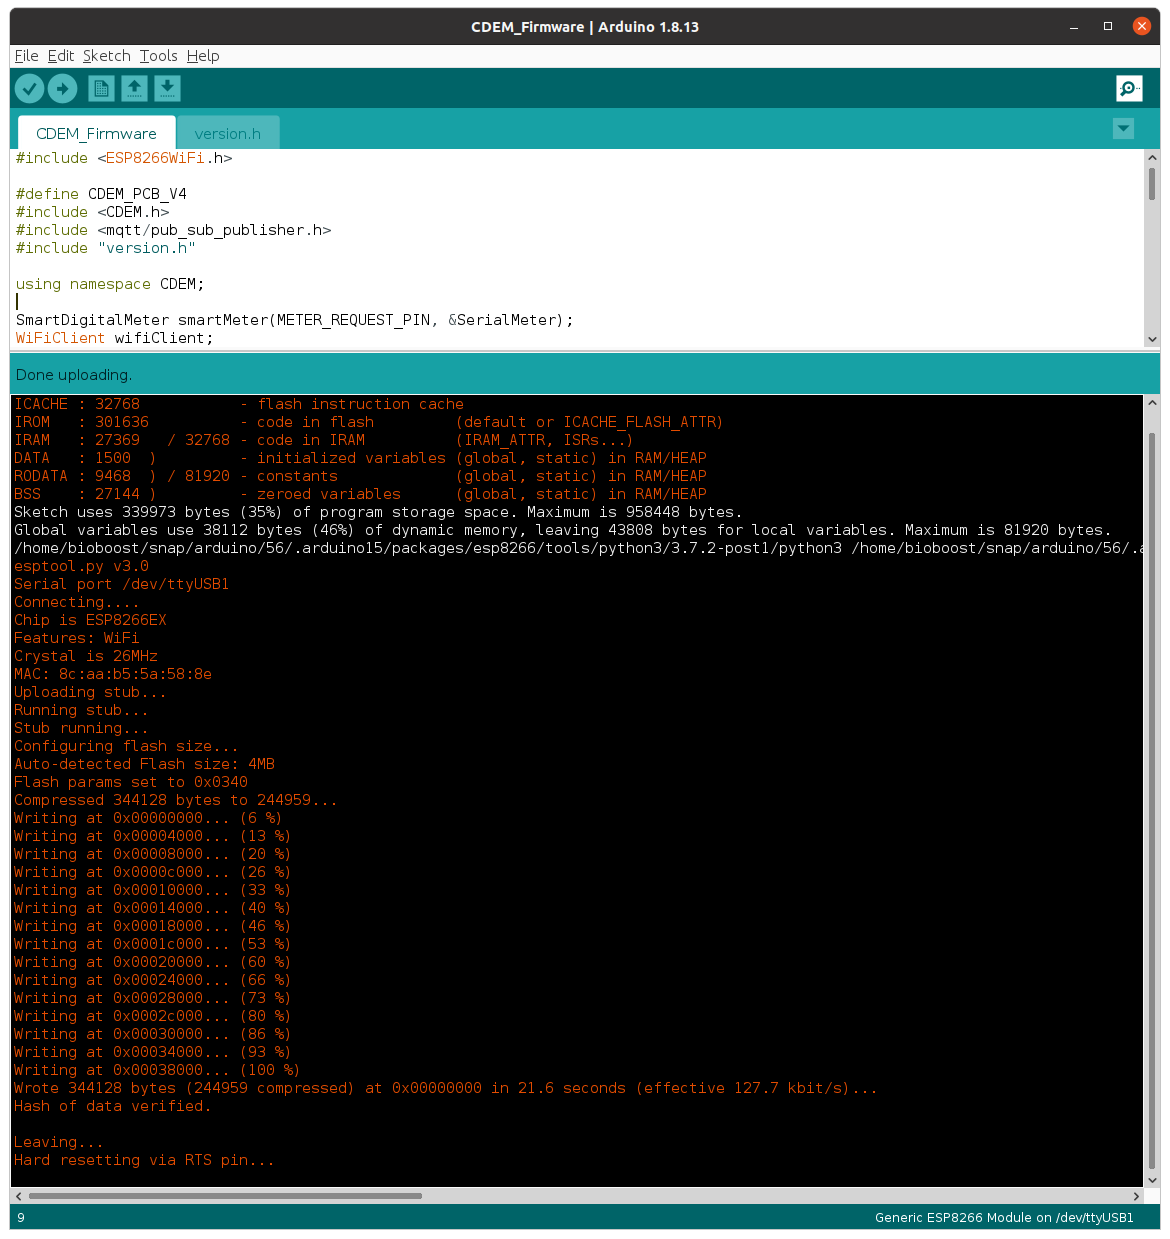This screenshot has height=1239, width=1170.
Task: Open a sketch using the up-arrow icon
Action: (134, 89)
